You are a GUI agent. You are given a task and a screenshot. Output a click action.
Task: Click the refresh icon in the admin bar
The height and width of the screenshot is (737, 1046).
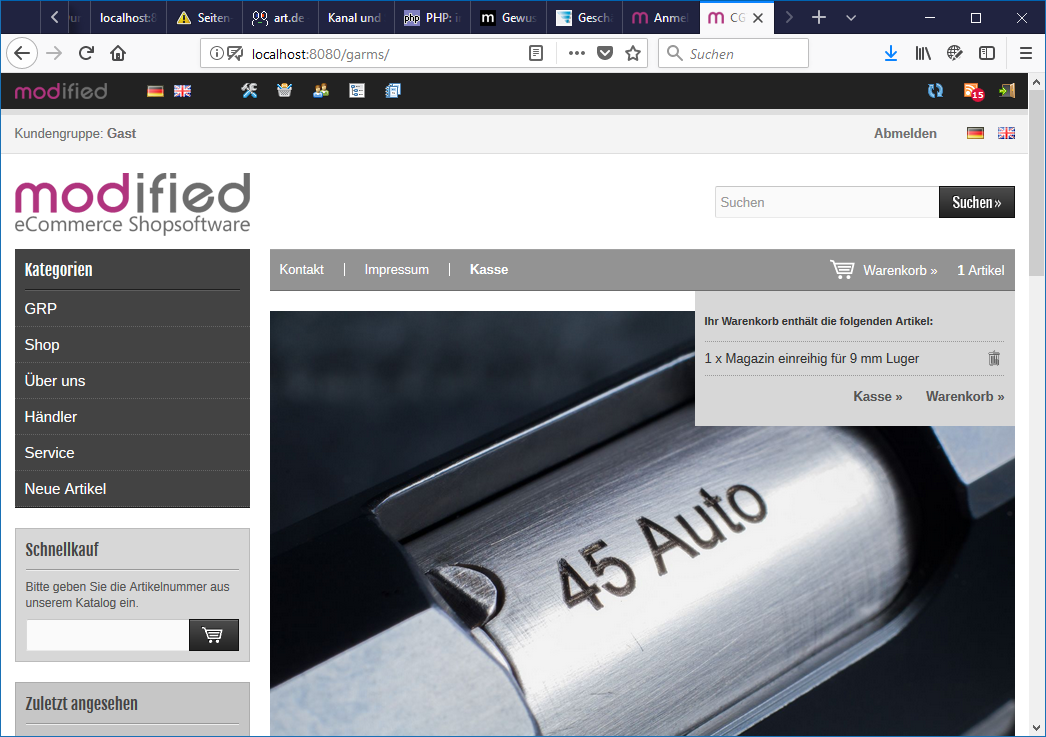(935, 91)
